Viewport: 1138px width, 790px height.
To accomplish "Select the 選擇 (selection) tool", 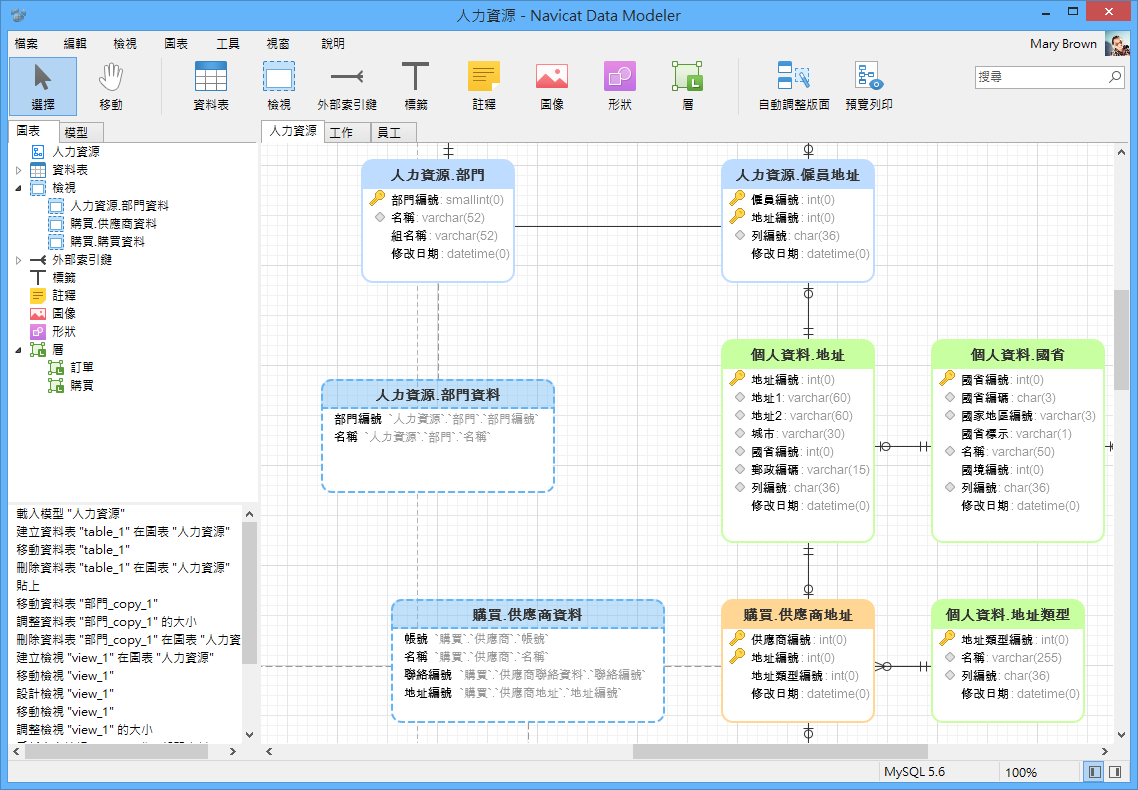I will click(x=42, y=85).
